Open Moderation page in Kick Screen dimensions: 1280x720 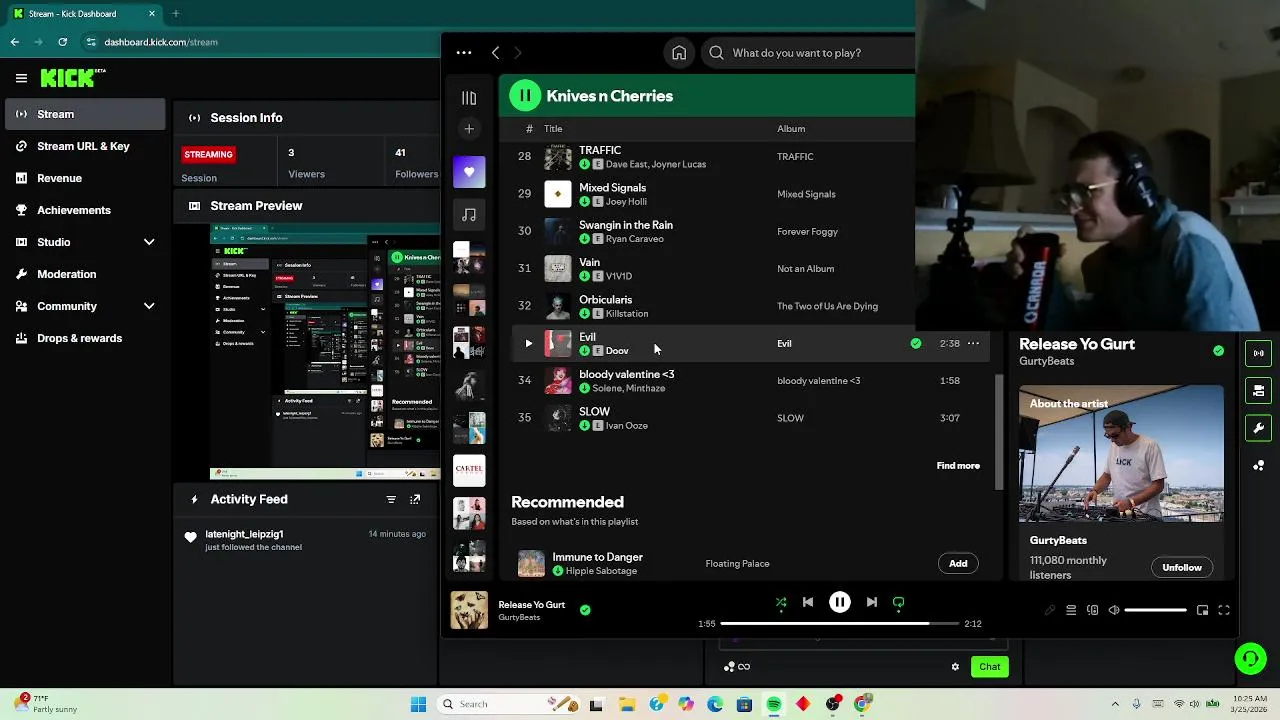click(85, 274)
